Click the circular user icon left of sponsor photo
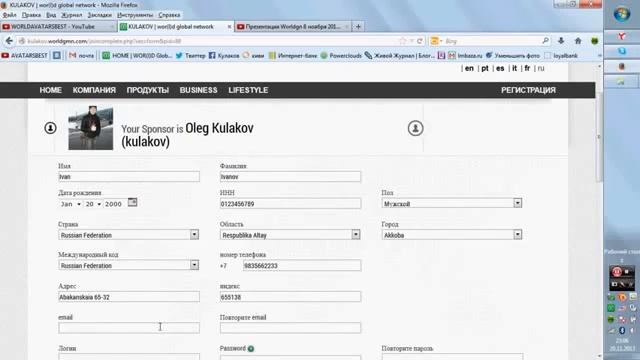 (50, 128)
